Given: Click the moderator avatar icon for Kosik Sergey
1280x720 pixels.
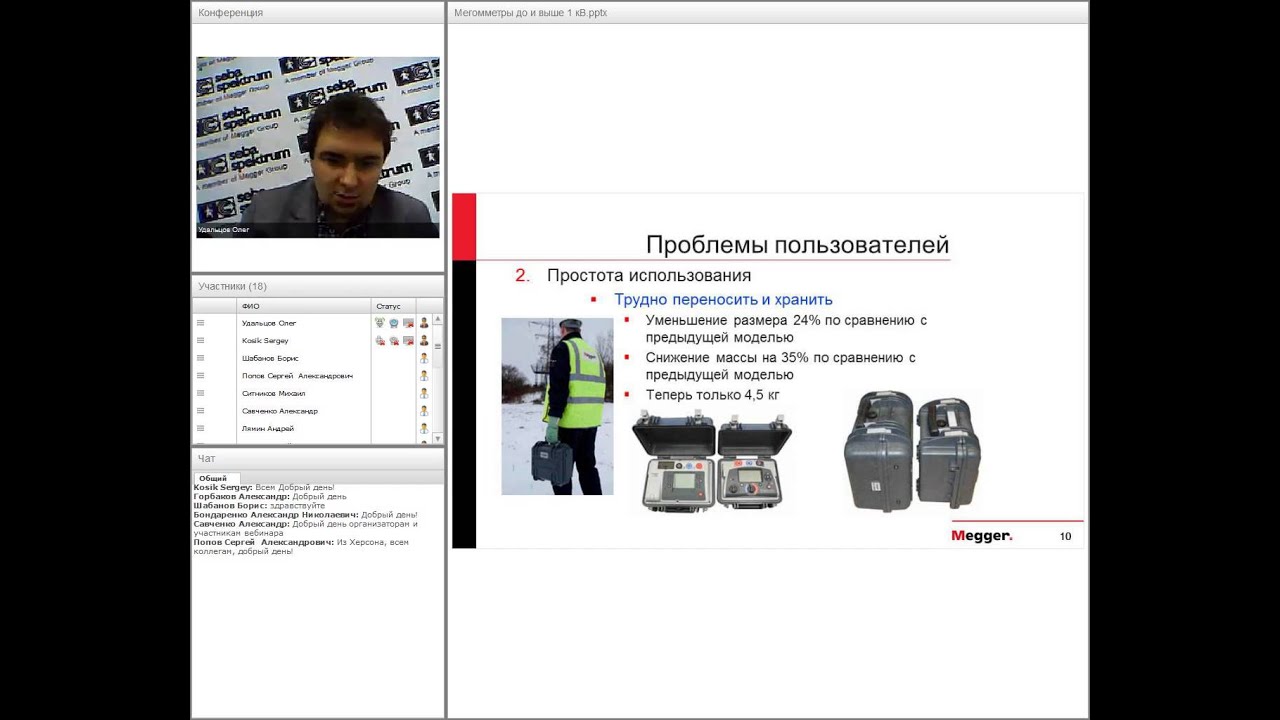Looking at the screenshot, I should (x=424, y=341).
